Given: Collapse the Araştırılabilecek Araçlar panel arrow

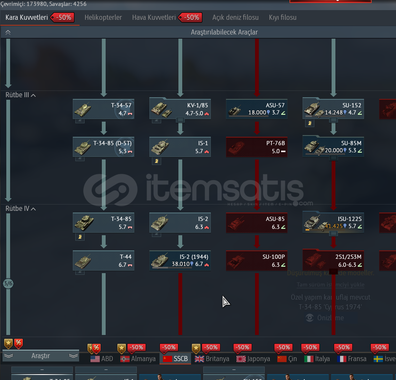Looking at the screenshot, I should (x=8, y=32).
